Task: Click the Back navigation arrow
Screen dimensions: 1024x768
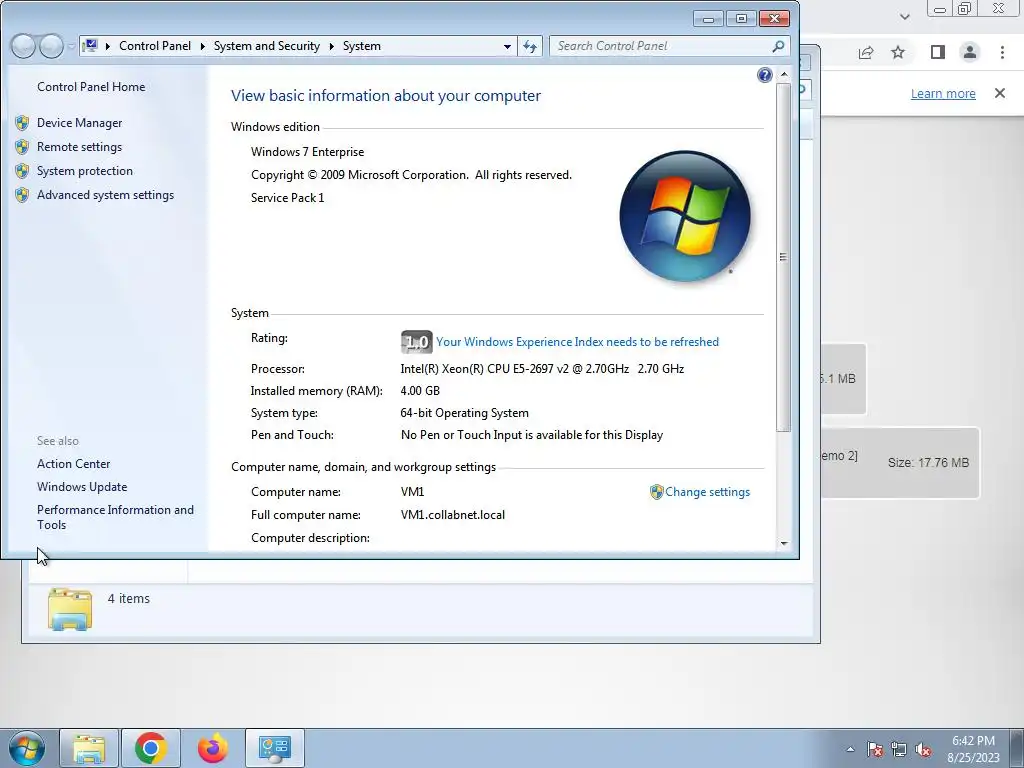Action: point(23,46)
